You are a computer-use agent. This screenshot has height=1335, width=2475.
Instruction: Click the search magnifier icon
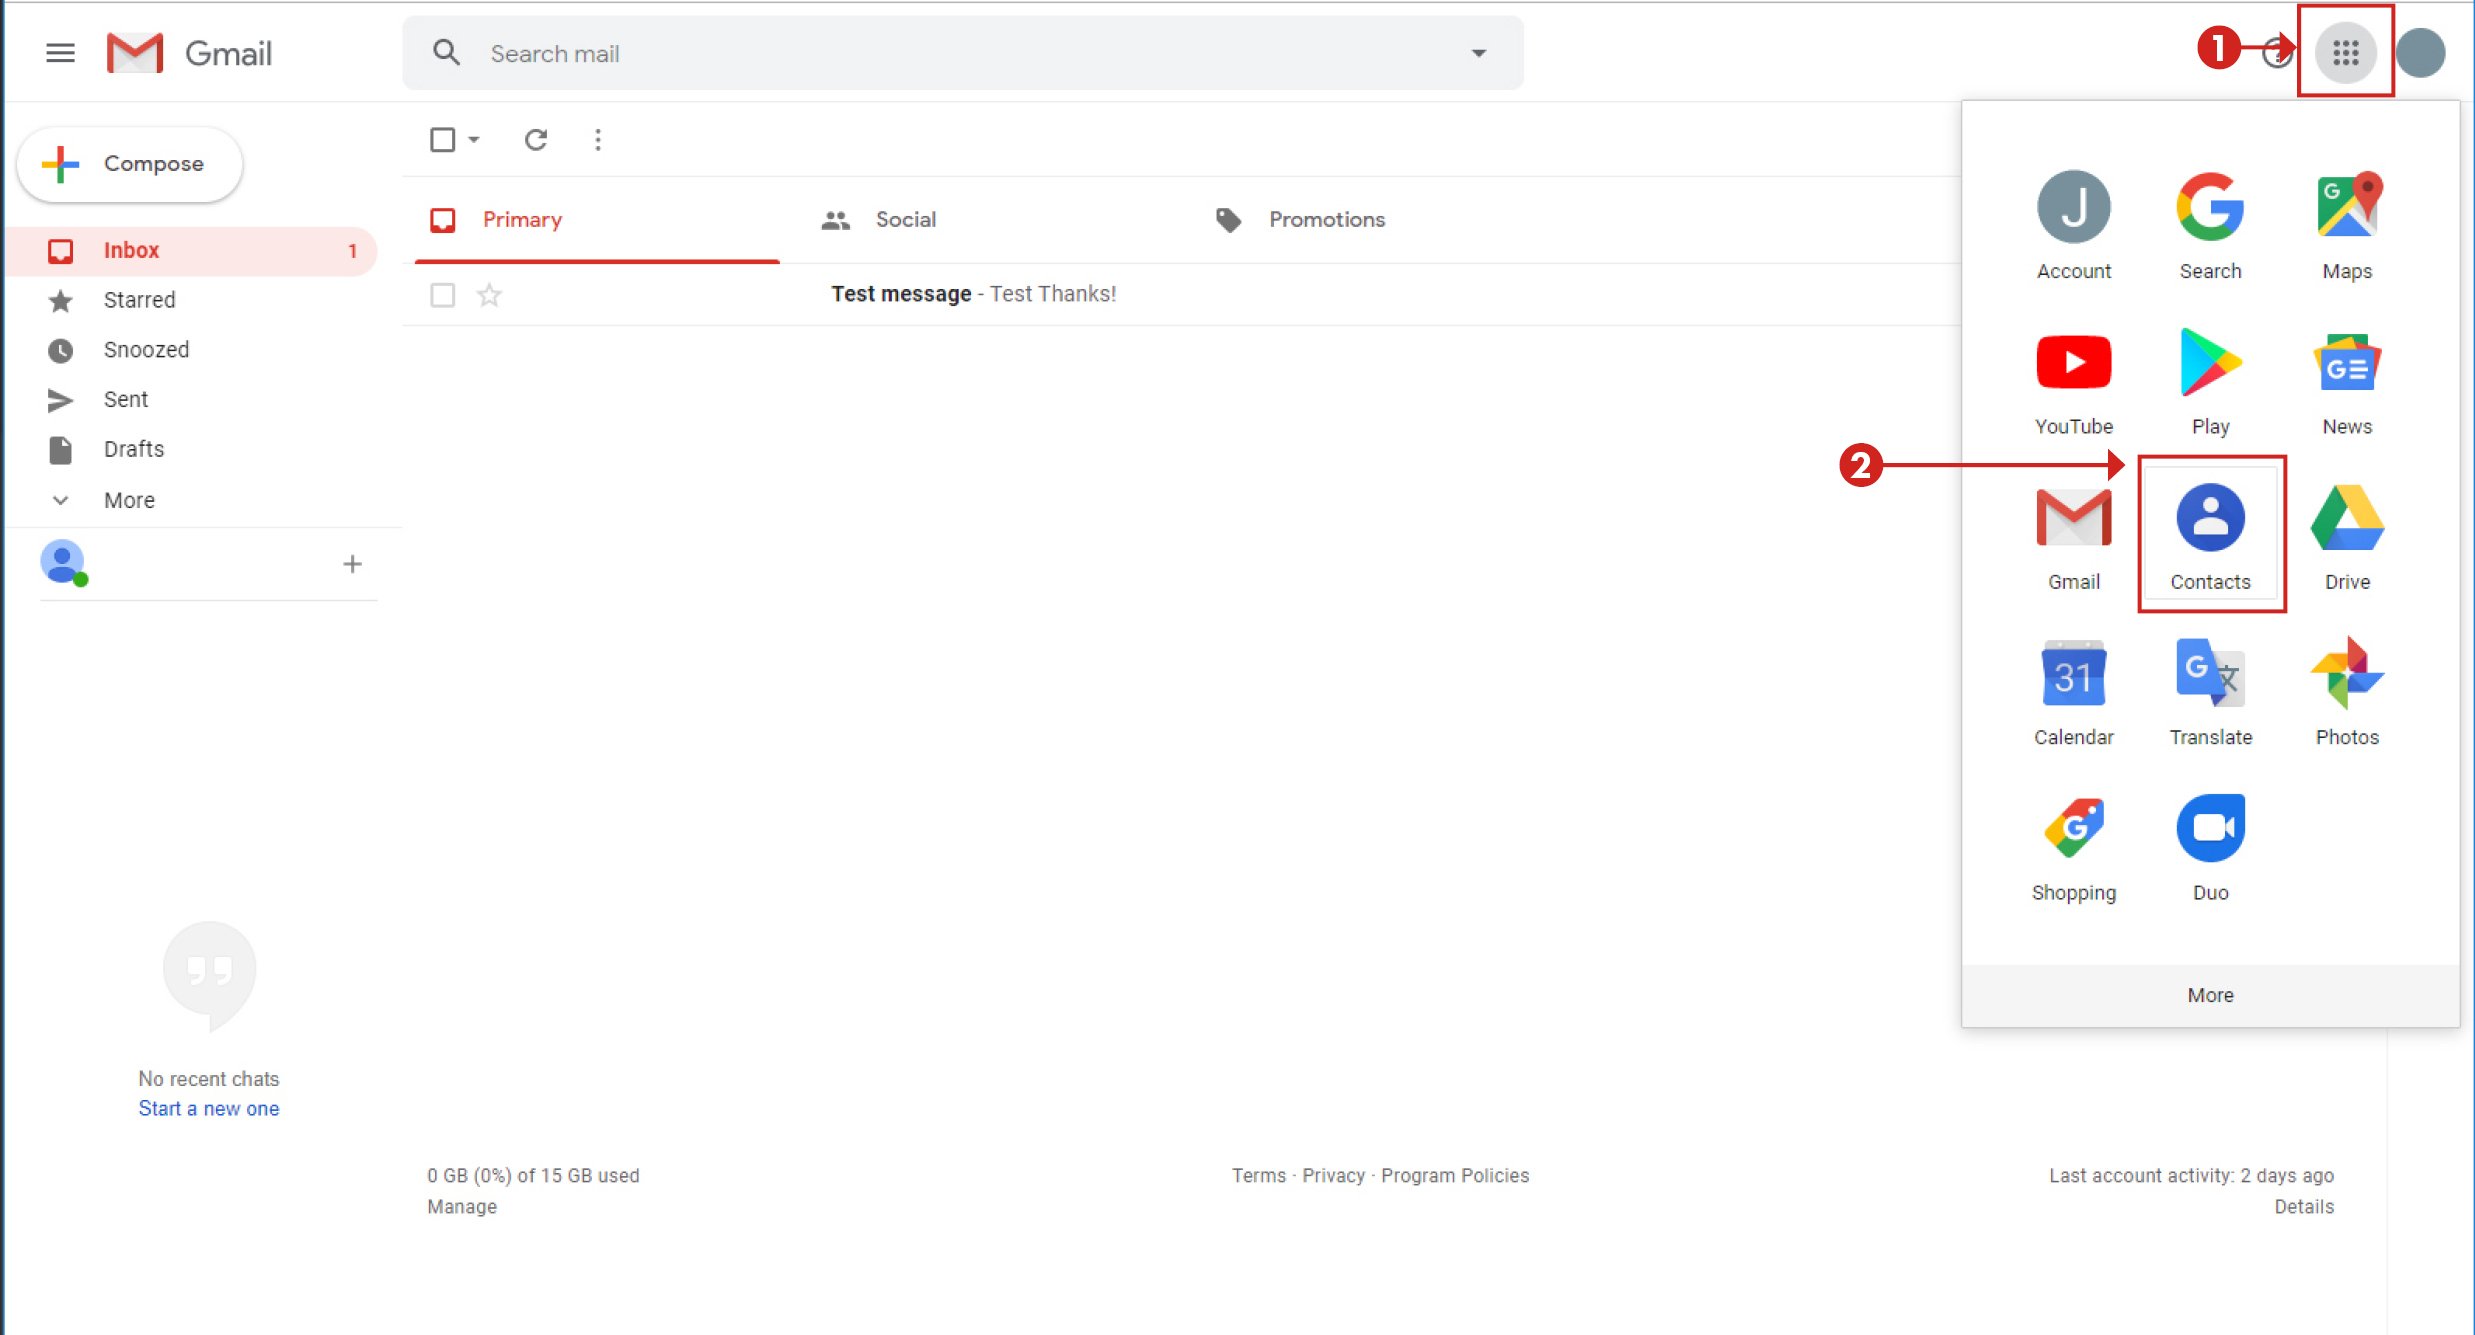pos(446,52)
